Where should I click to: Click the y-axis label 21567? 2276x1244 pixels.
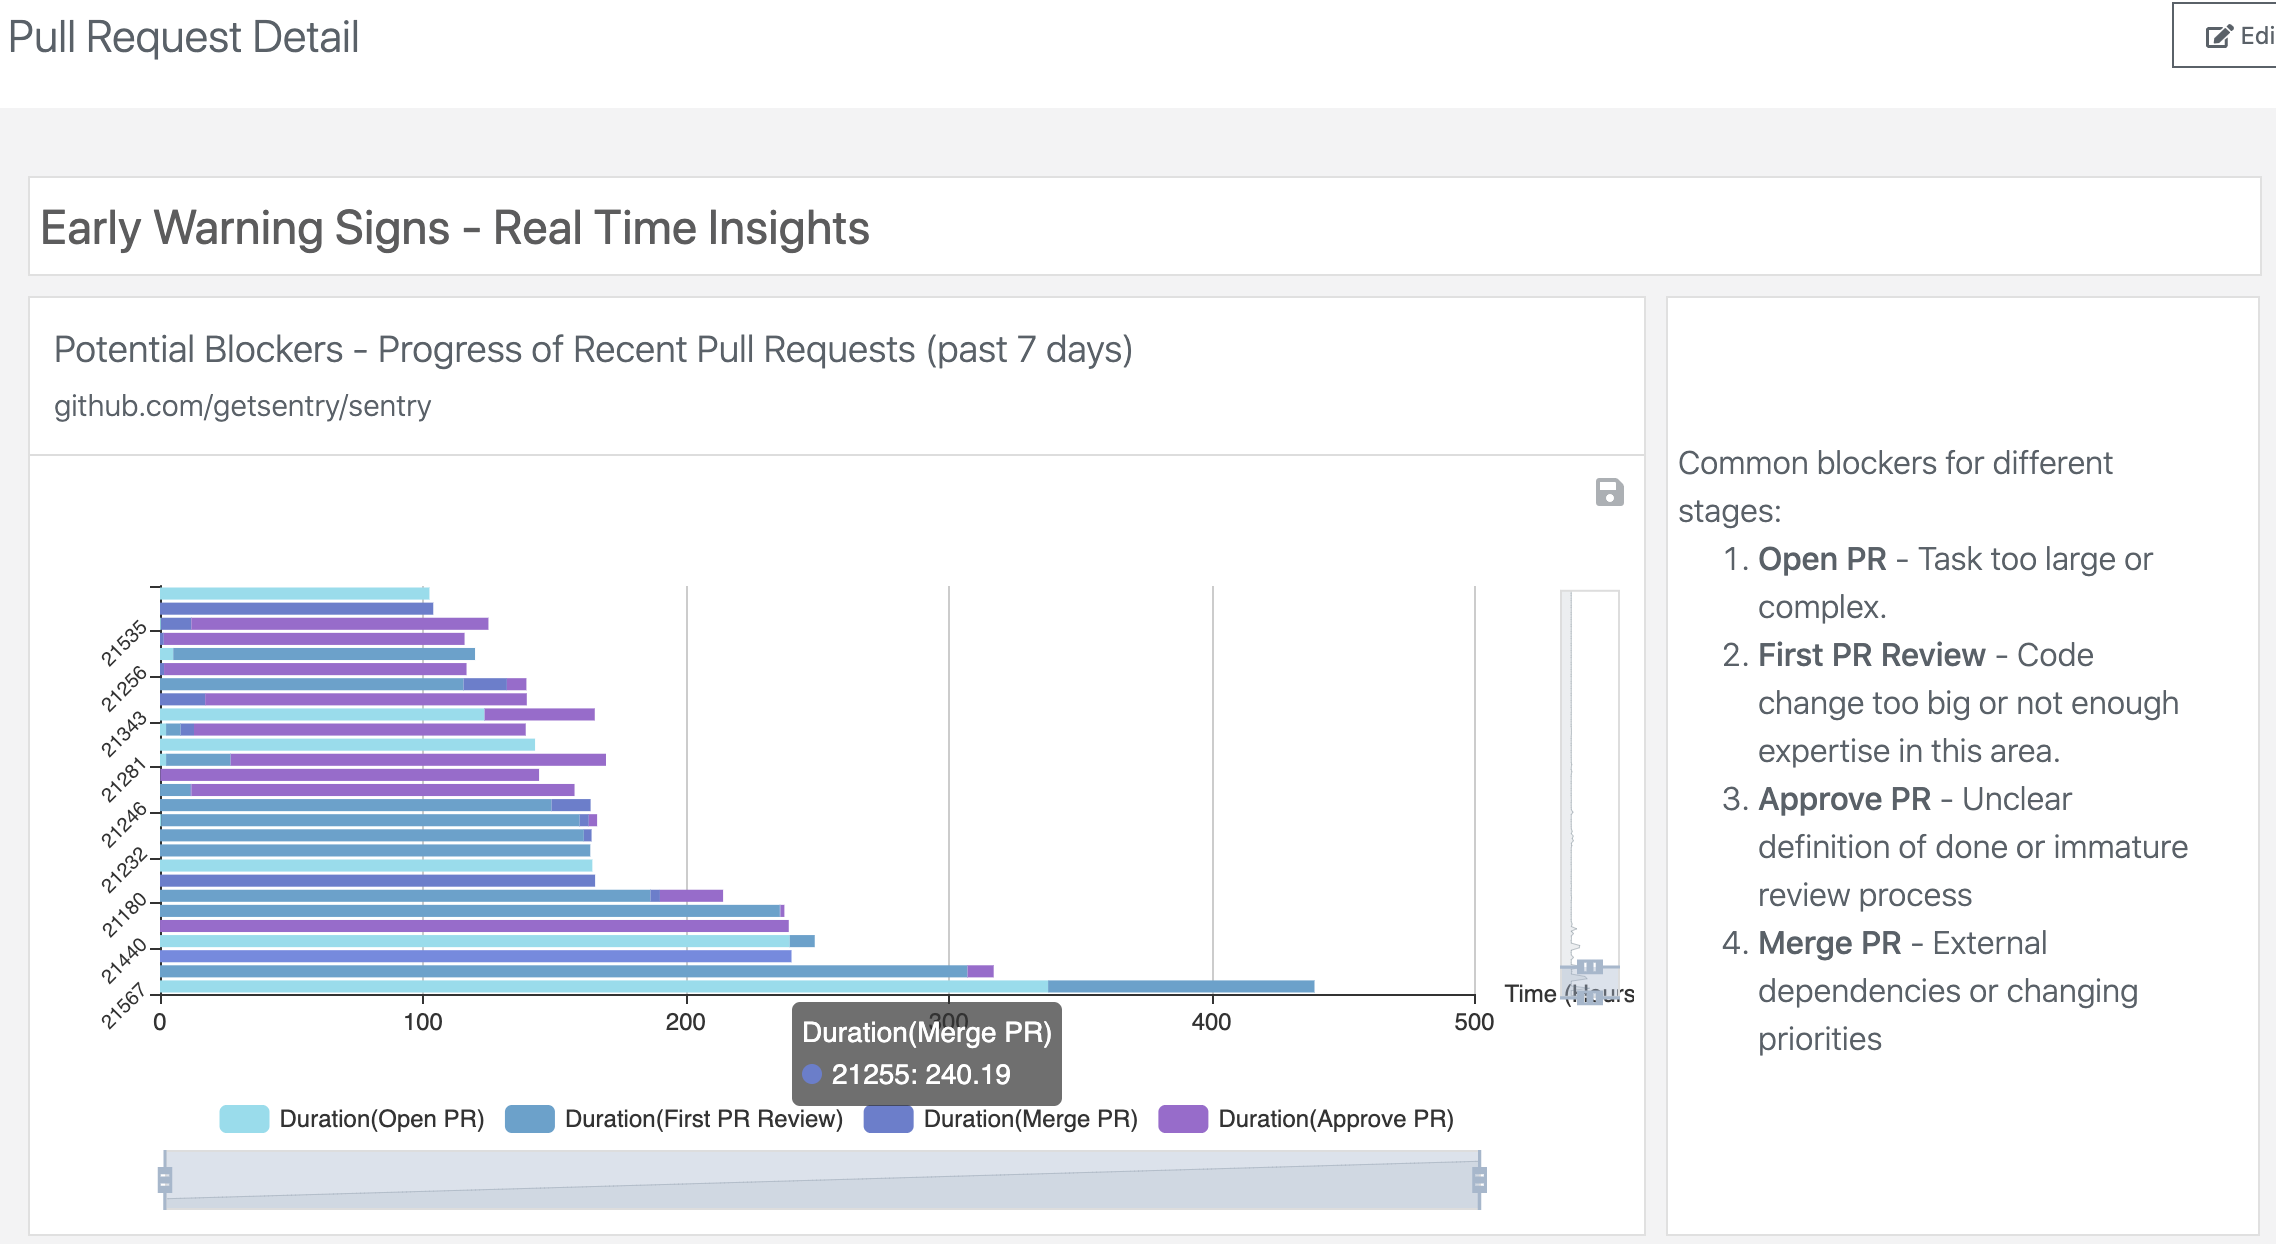[x=124, y=1005]
